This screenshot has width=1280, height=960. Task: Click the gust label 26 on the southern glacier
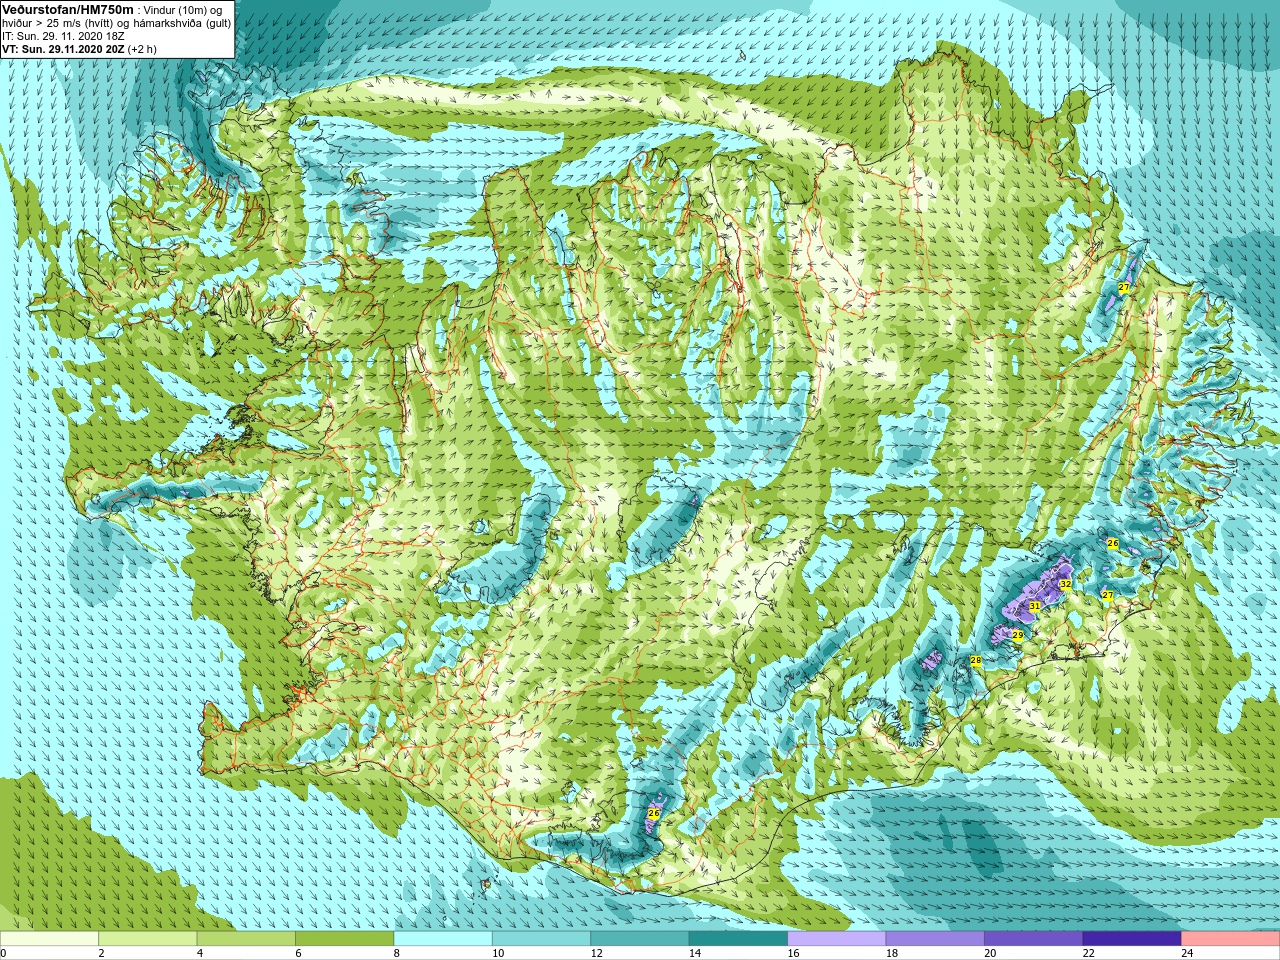tap(654, 813)
